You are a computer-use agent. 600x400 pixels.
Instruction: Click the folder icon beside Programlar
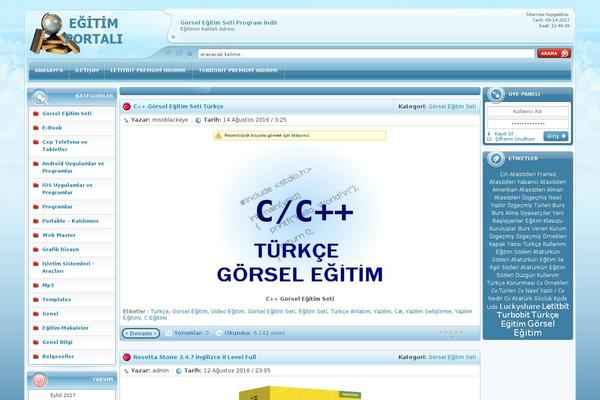36,207
